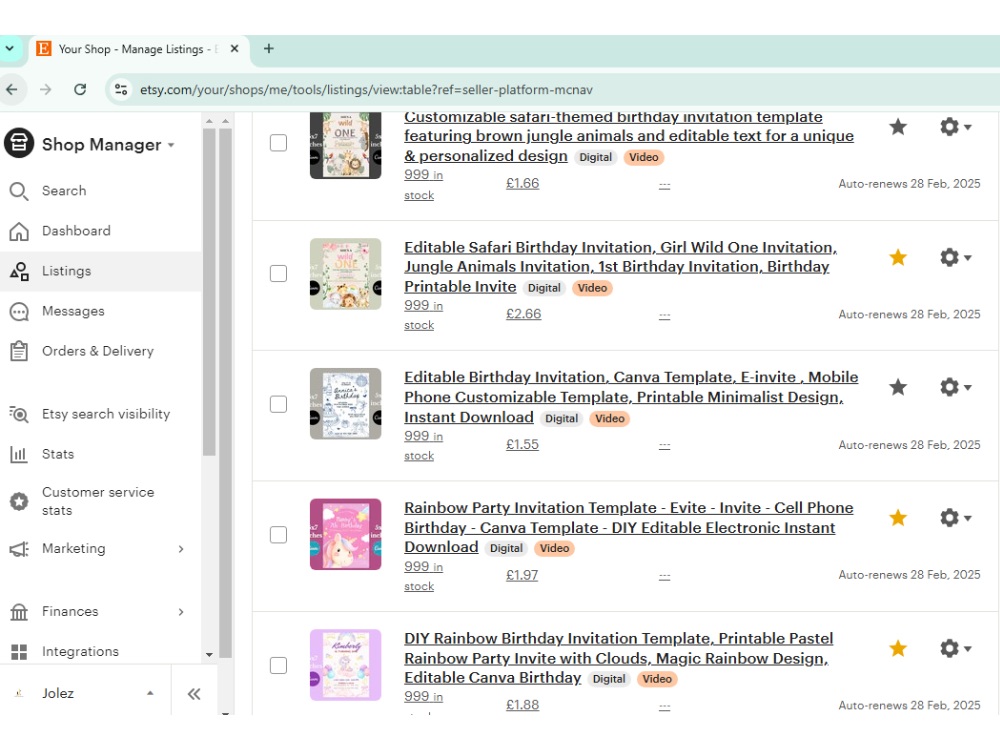Select checkbox for Editable Safari Birthday Invitation listing
1000x750 pixels.
point(278,274)
